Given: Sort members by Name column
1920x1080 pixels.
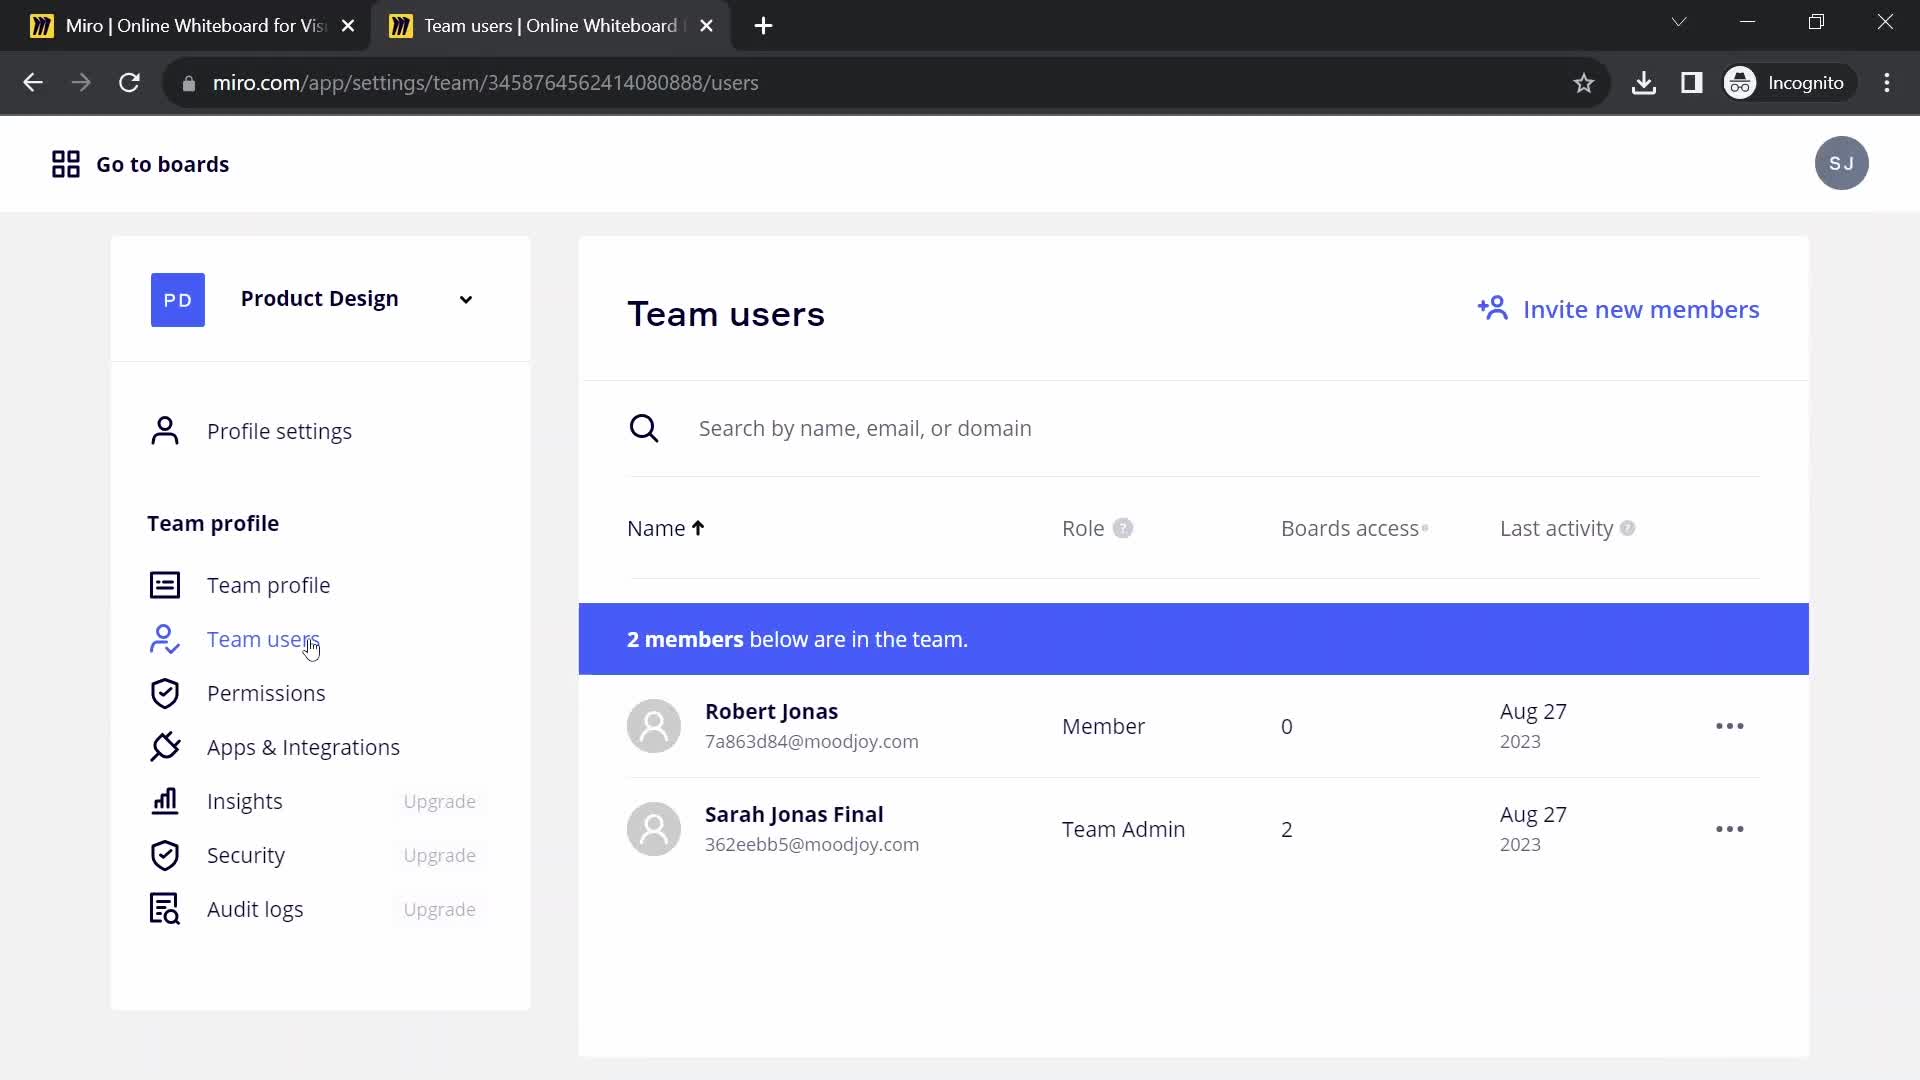Looking at the screenshot, I should [x=665, y=527].
